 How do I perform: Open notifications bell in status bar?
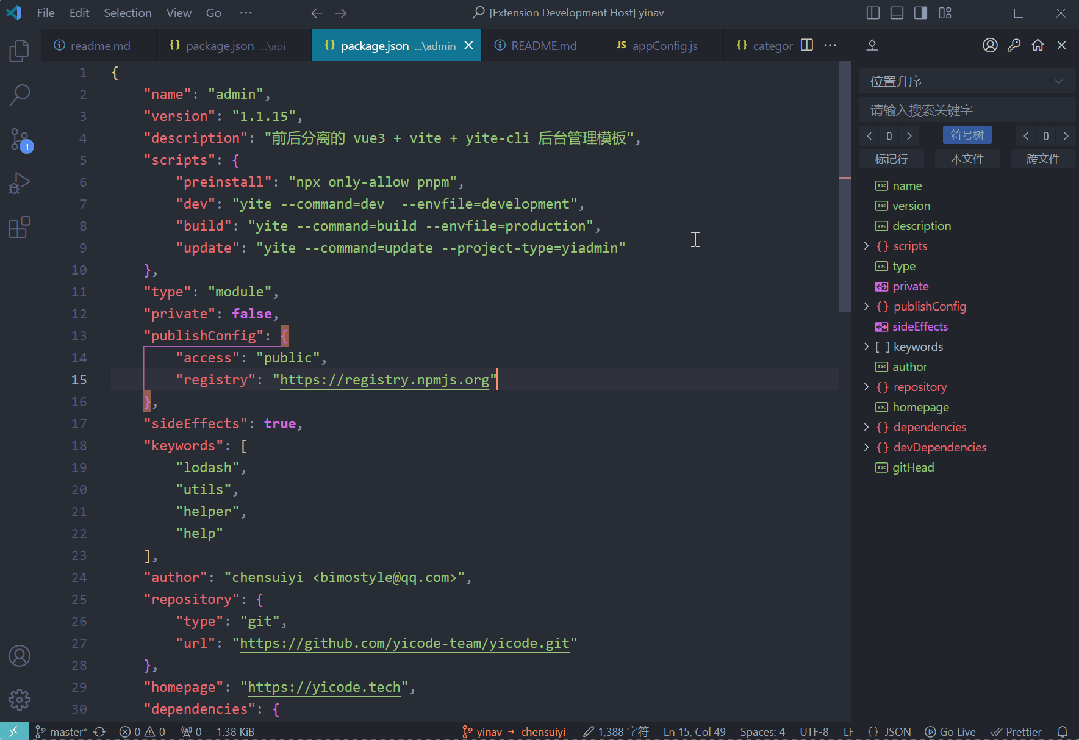click(1062, 732)
